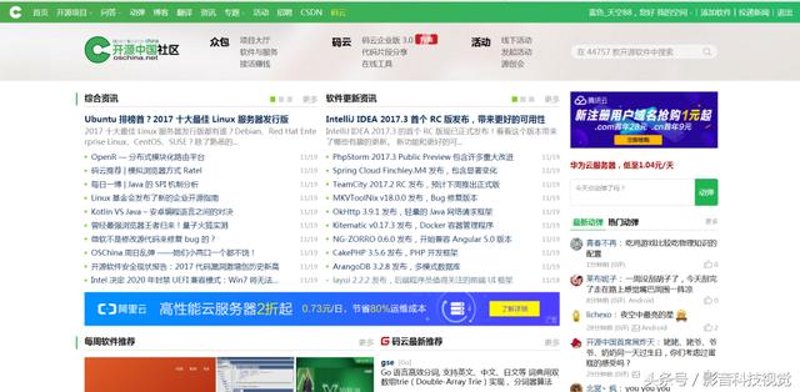Open the gse project link

tap(387, 362)
